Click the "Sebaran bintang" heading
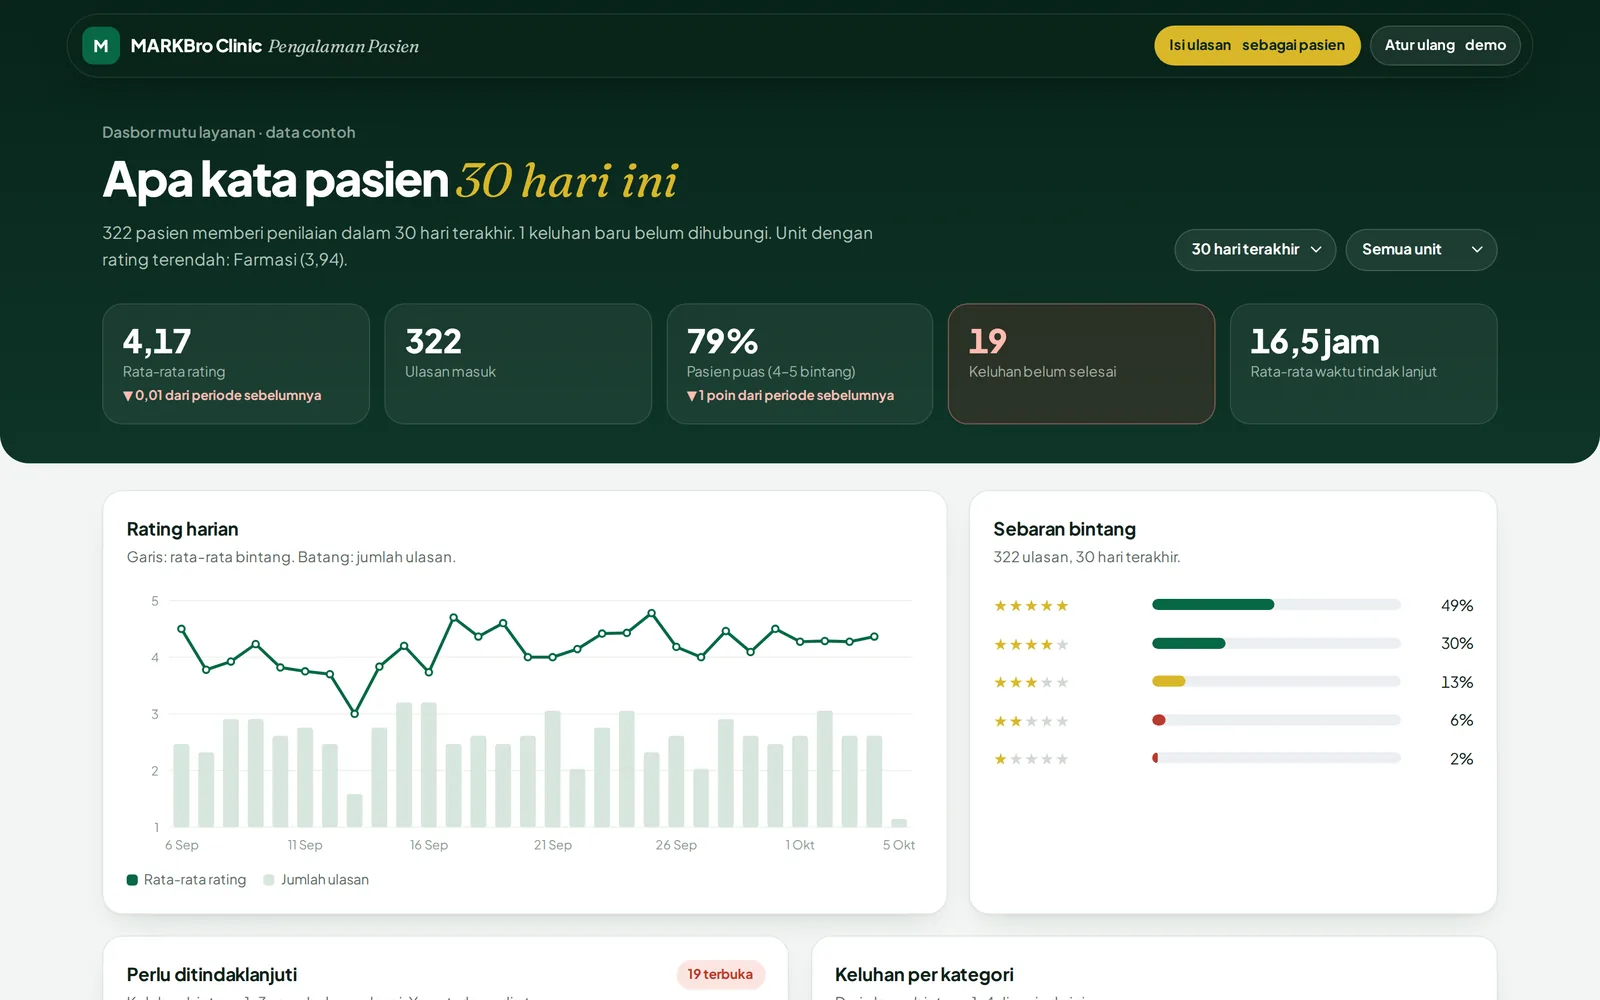 (x=1064, y=530)
